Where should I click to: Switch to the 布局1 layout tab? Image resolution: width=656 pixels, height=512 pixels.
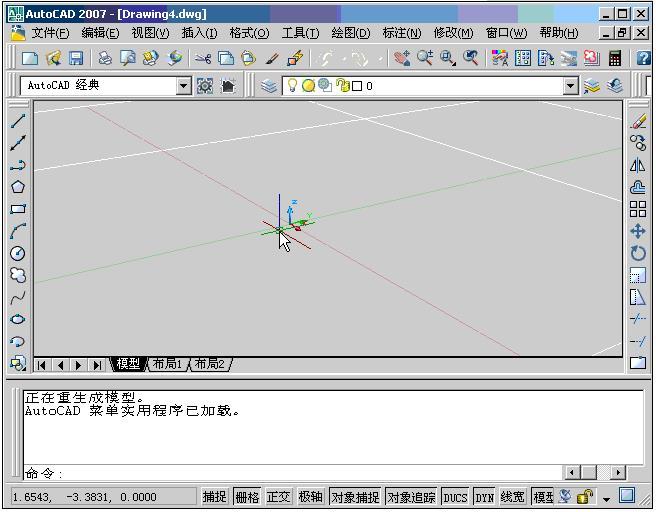(x=168, y=364)
